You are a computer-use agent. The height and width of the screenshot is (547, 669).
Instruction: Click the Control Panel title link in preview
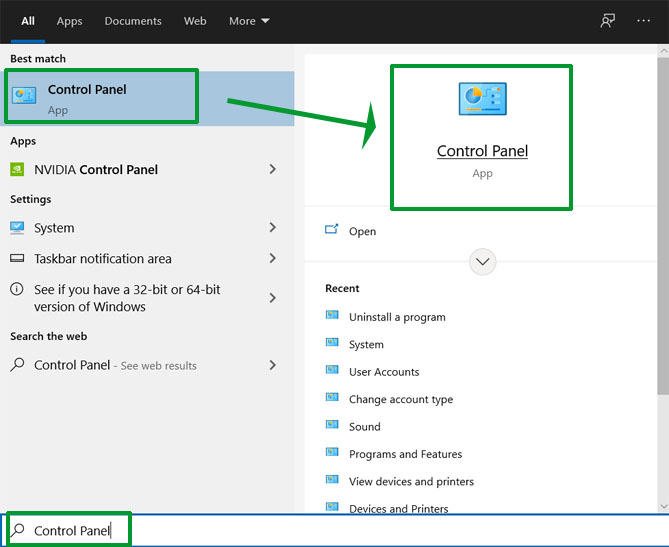[x=483, y=151]
